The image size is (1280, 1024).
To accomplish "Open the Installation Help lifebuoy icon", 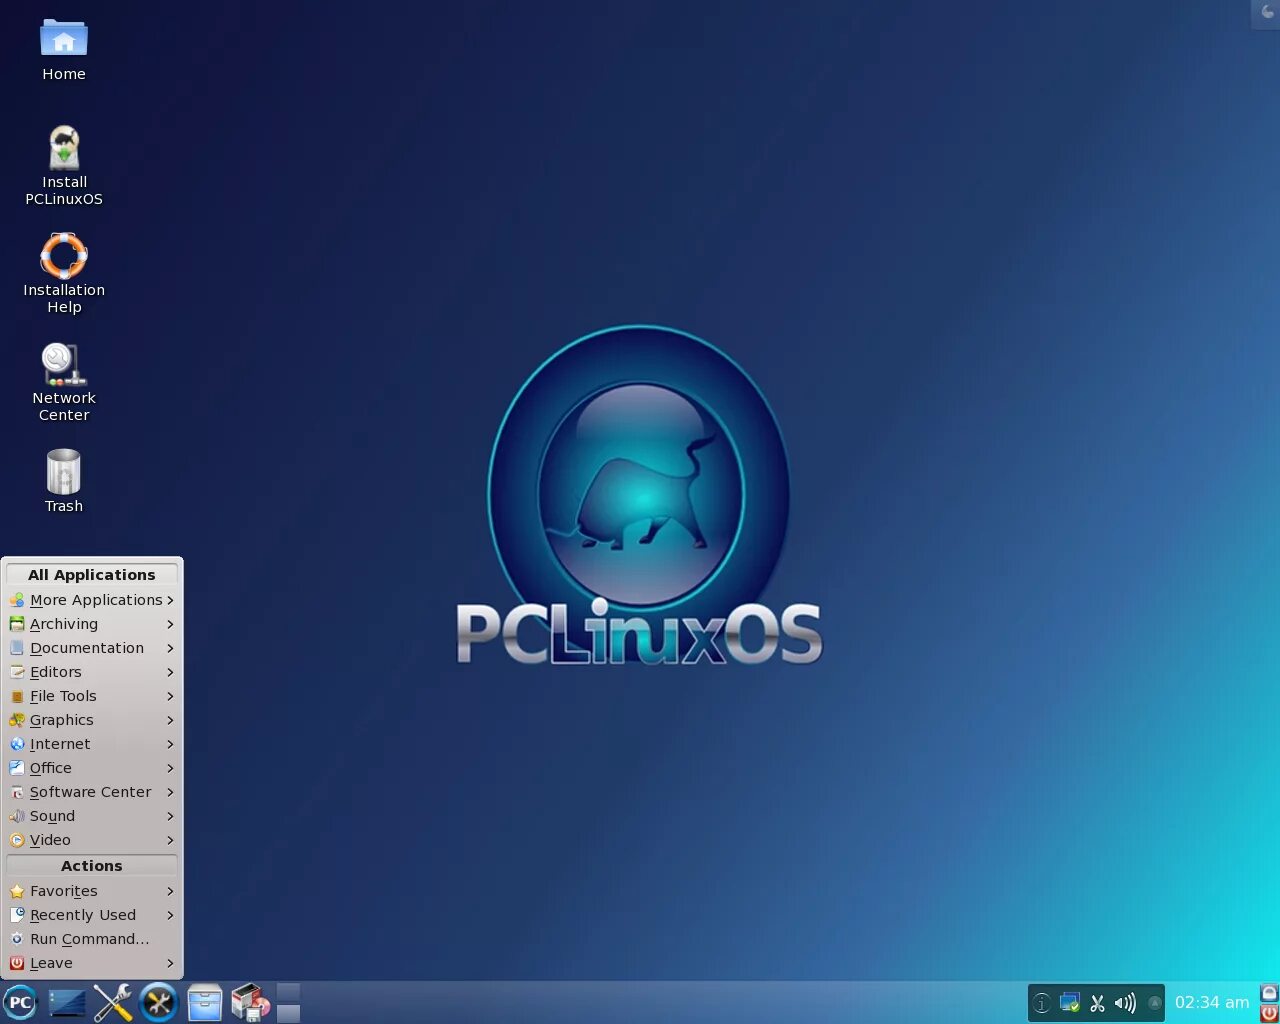I will click(x=64, y=256).
